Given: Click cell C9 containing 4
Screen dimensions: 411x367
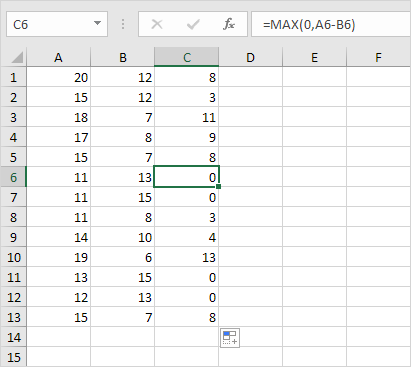Looking at the screenshot, I should click(x=186, y=237).
